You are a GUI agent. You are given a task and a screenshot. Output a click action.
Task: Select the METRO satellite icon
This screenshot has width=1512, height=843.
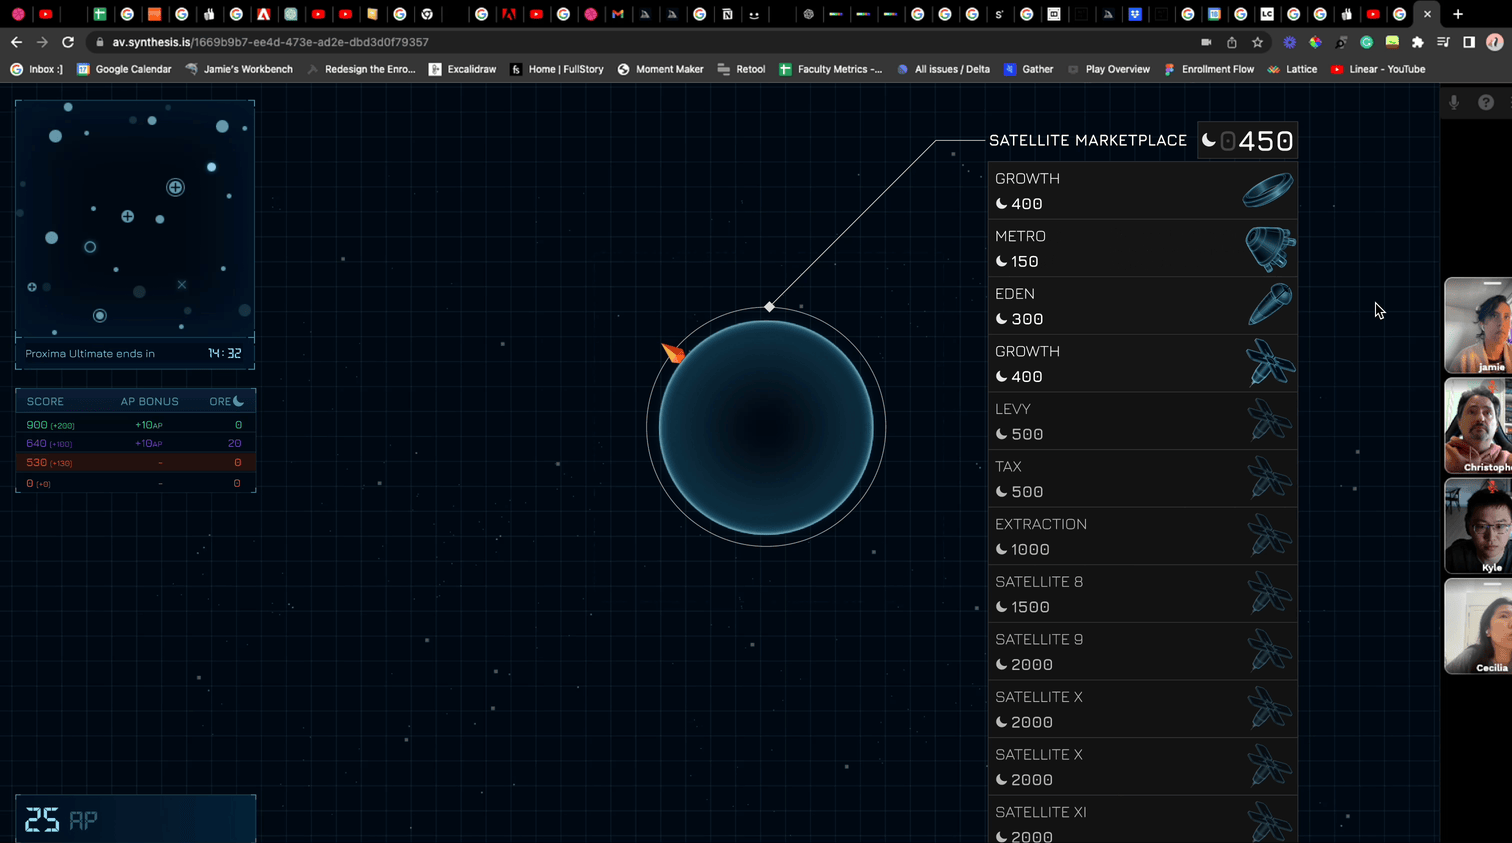pos(1270,249)
